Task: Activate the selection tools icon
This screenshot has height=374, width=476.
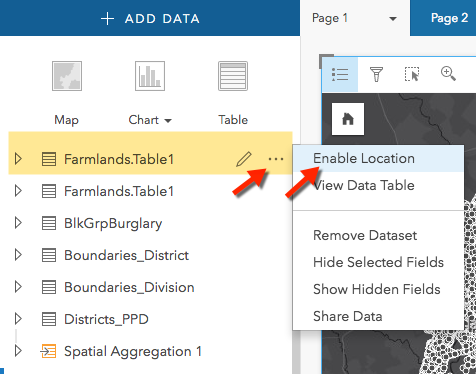Action: click(412, 74)
